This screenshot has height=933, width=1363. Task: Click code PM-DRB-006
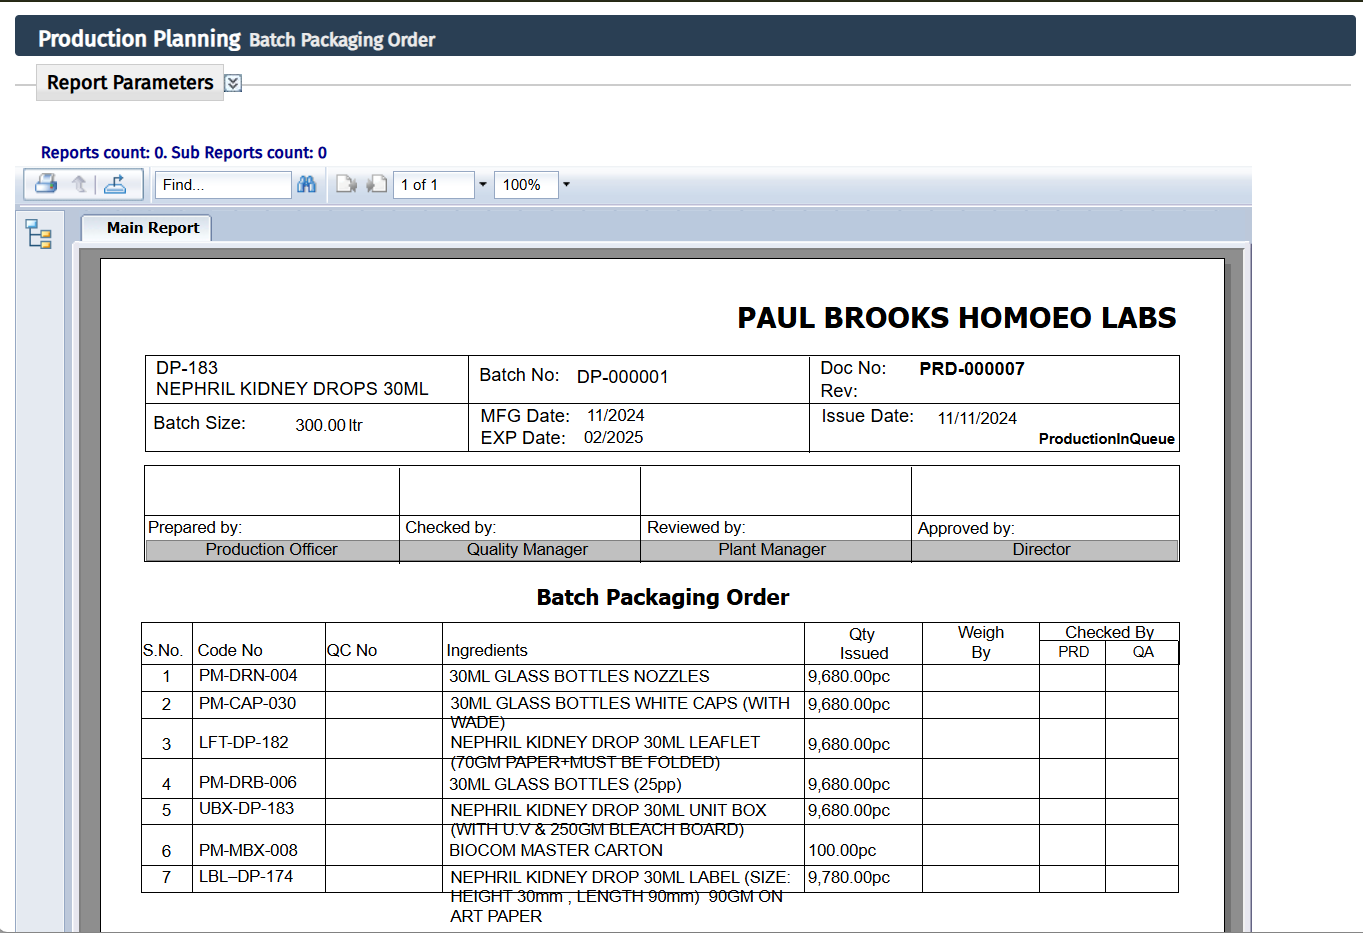pos(248,783)
